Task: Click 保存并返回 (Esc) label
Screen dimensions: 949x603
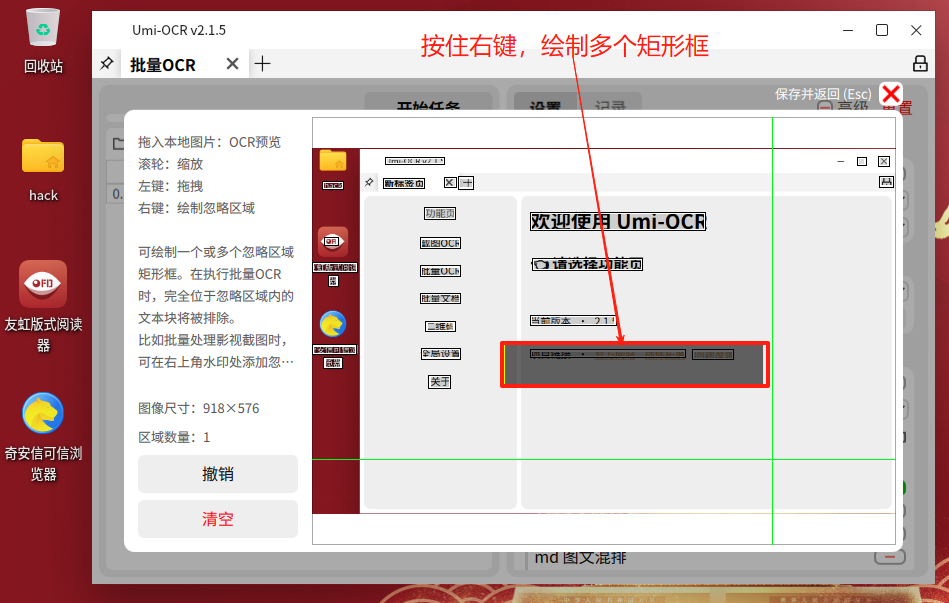Action: click(x=823, y=94)
